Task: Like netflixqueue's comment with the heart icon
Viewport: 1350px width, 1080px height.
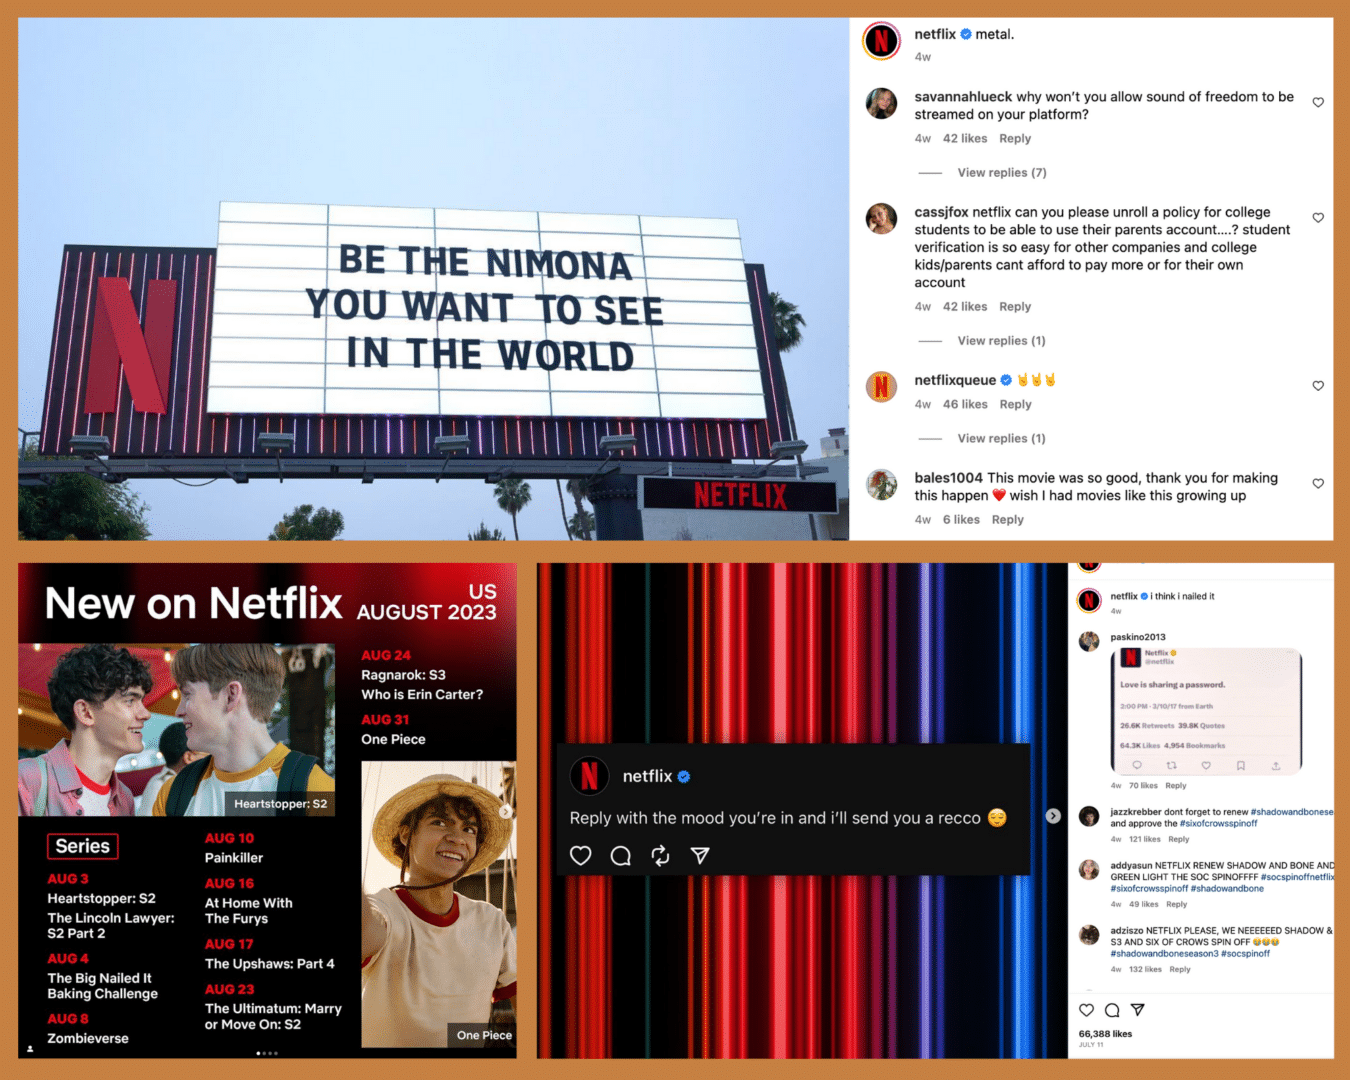Action: click(1318, 385)
